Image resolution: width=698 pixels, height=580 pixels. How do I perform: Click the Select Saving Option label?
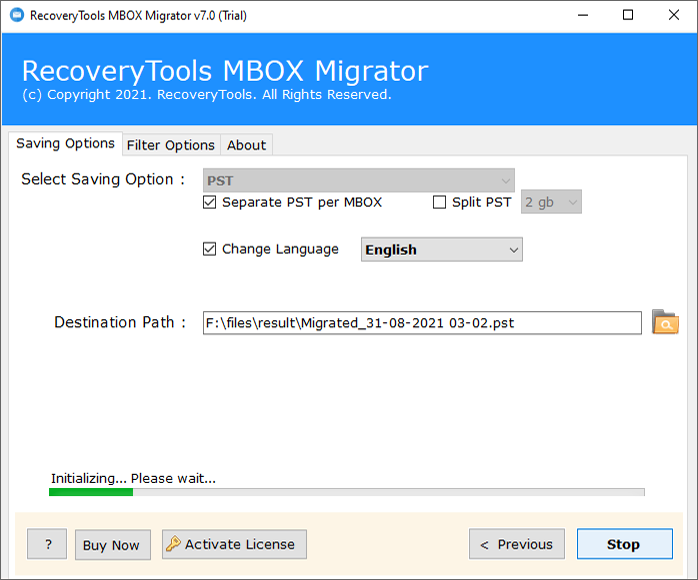click(x=103, y=179)
